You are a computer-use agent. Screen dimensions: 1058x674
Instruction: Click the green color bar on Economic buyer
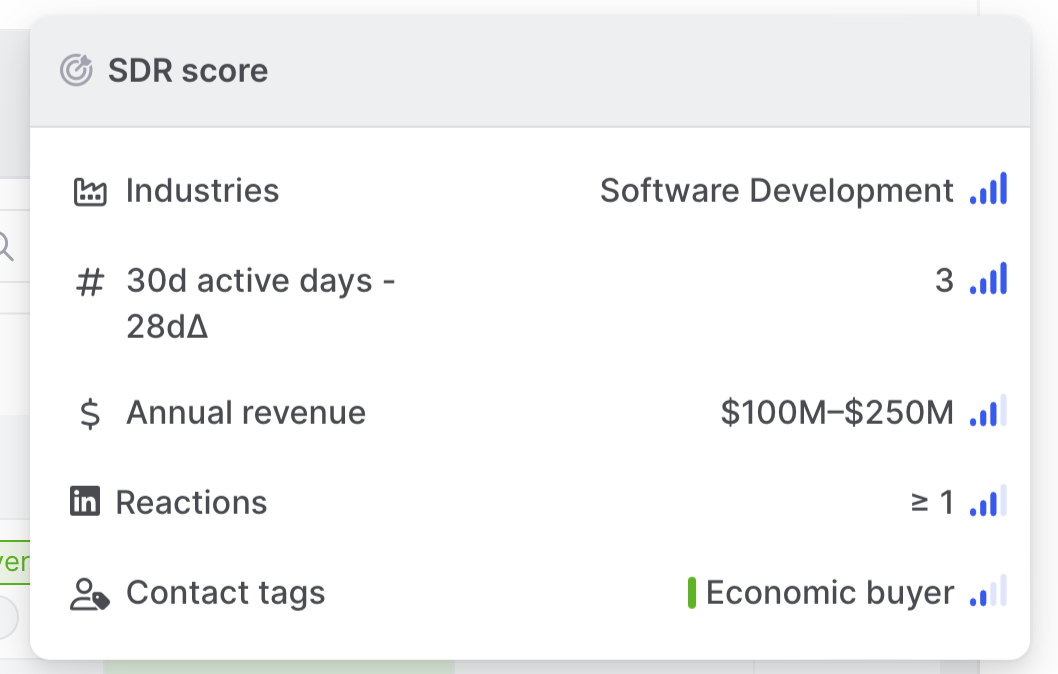tap(692, 593)
